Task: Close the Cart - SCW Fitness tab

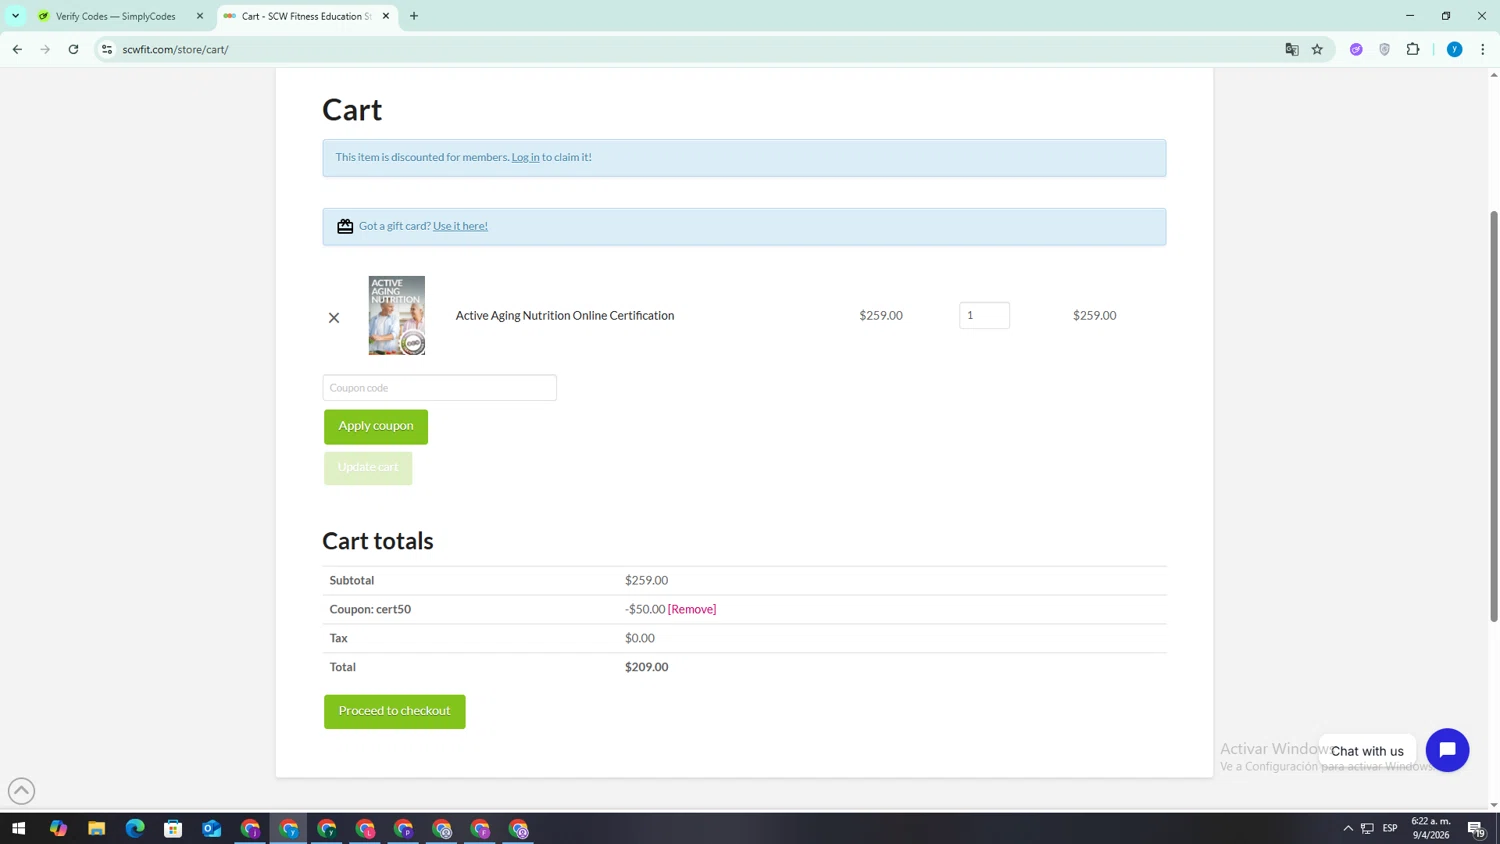Action: coord(386,16)
